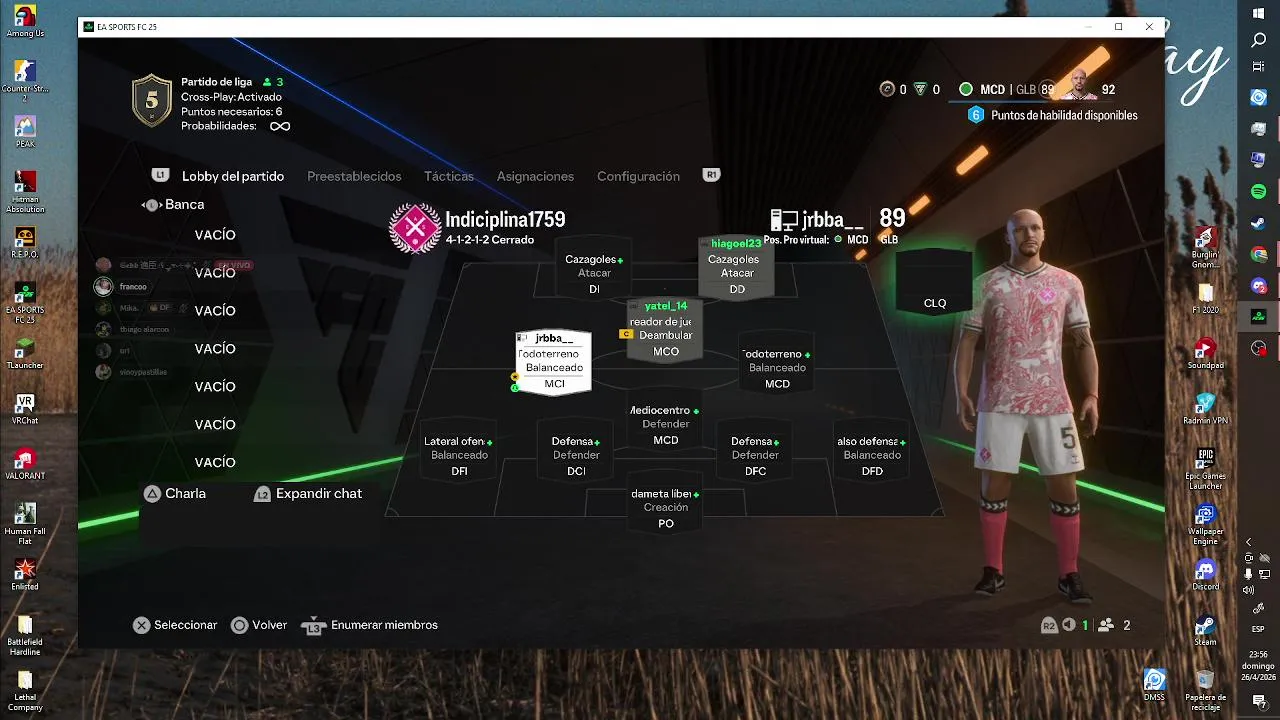Click the R1 shoulder button icon

click(712, 175)
